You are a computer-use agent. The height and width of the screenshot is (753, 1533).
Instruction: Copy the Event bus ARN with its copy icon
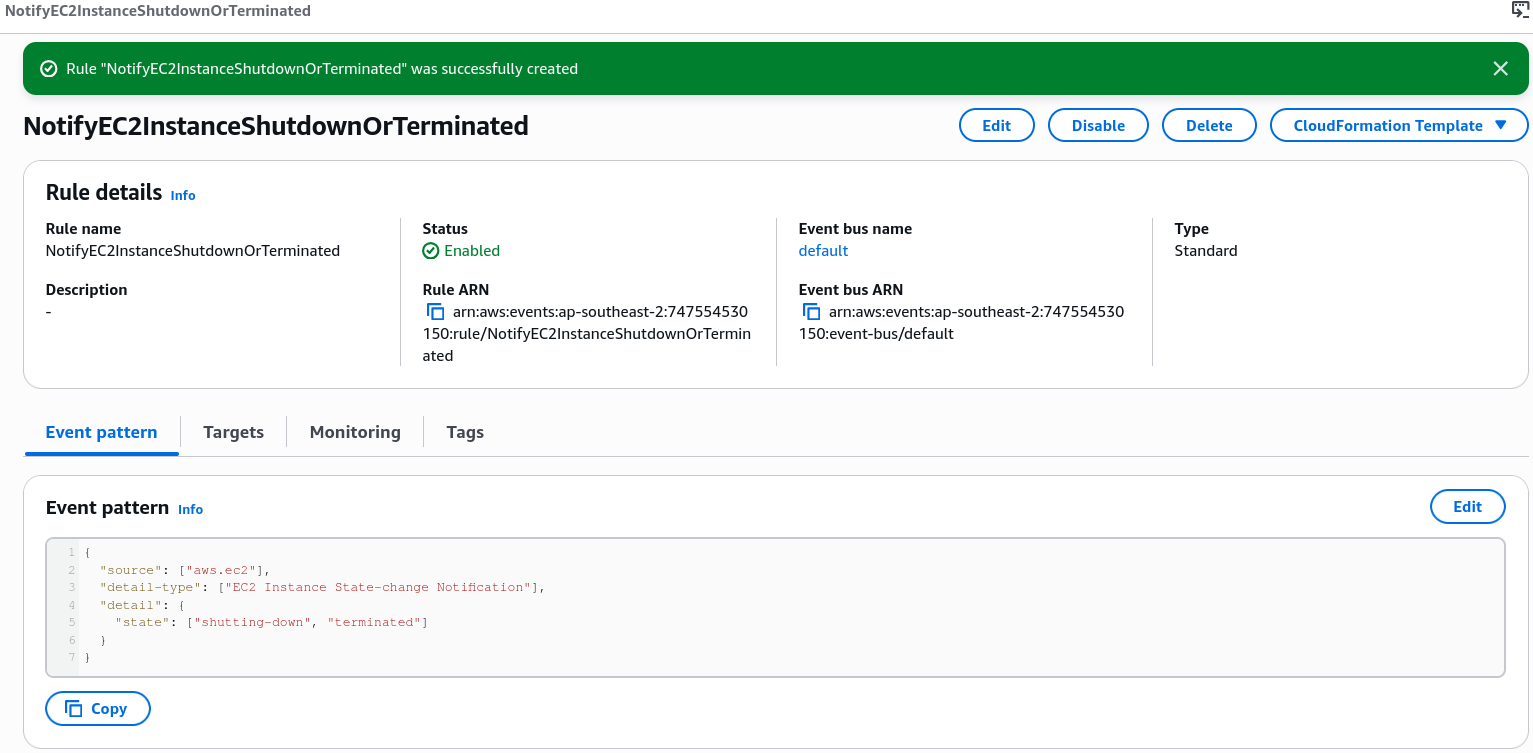[x=811, y=312]
